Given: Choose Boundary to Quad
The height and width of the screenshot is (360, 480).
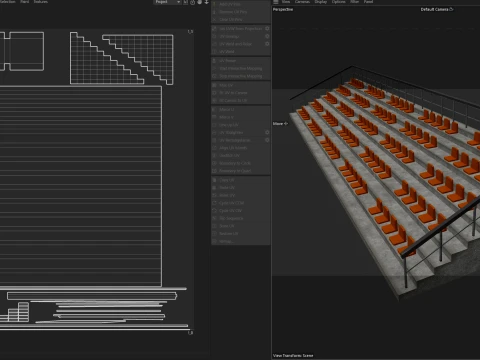Looking at the screenshot, I should coord(241,171).
